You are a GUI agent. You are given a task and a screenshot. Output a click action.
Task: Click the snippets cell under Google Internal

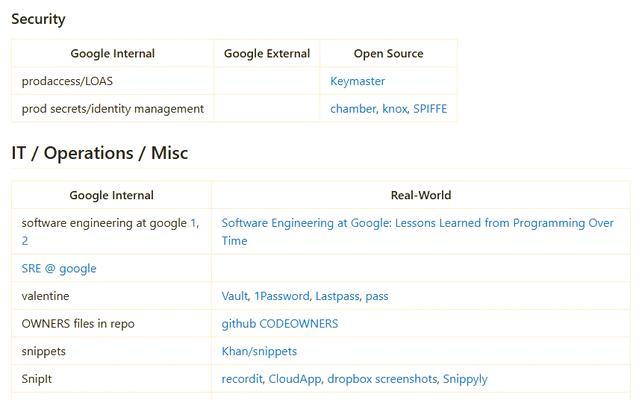(x=111, y=352)
